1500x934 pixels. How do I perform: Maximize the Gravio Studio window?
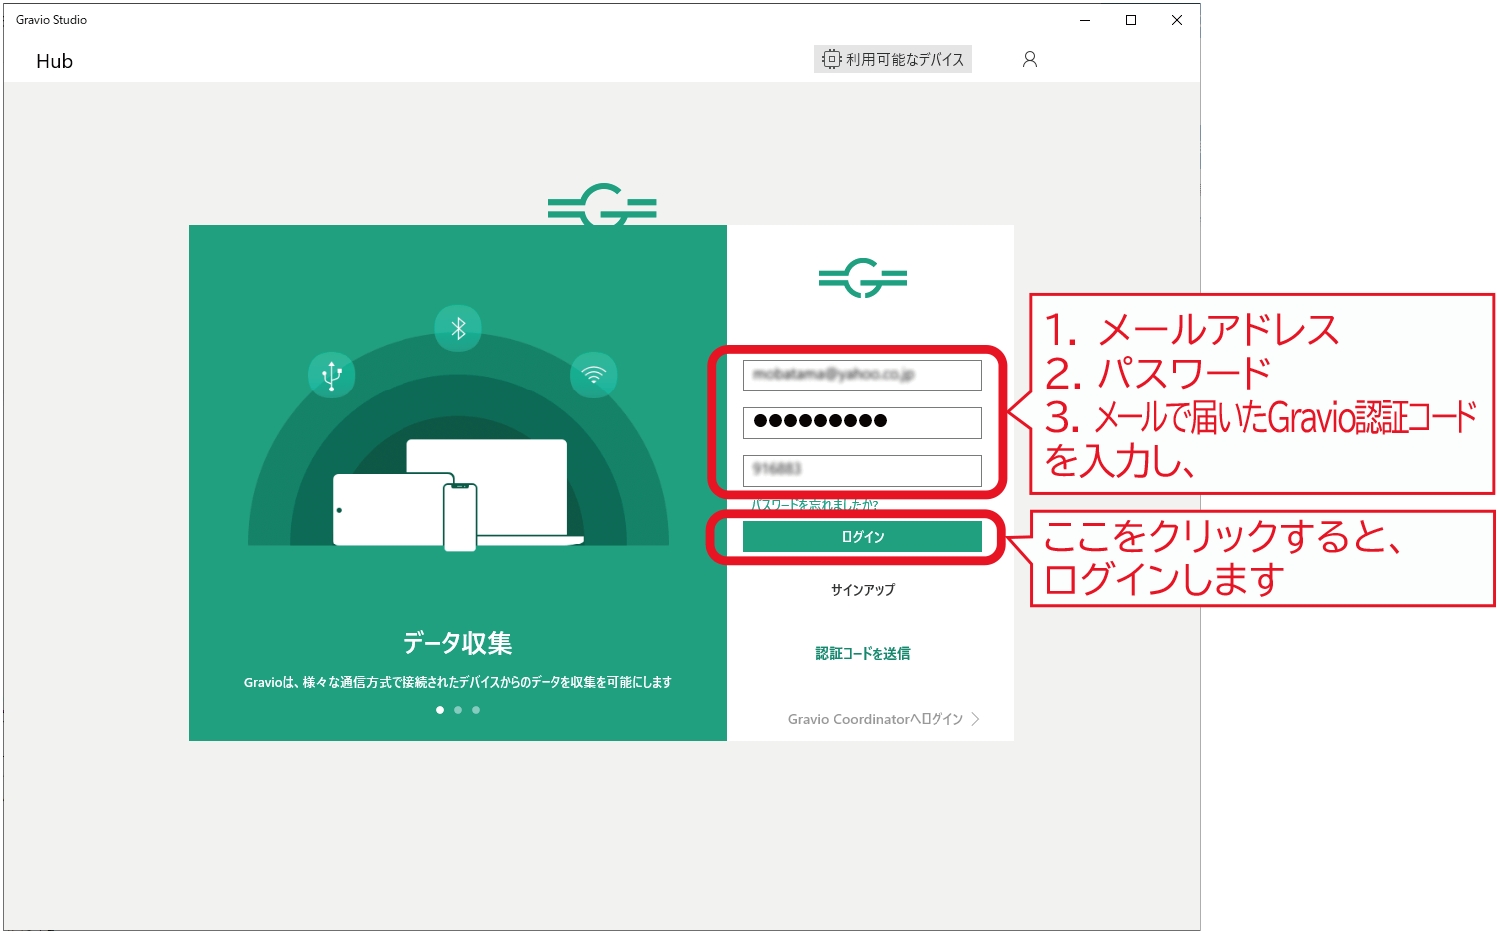(1131, 20)
